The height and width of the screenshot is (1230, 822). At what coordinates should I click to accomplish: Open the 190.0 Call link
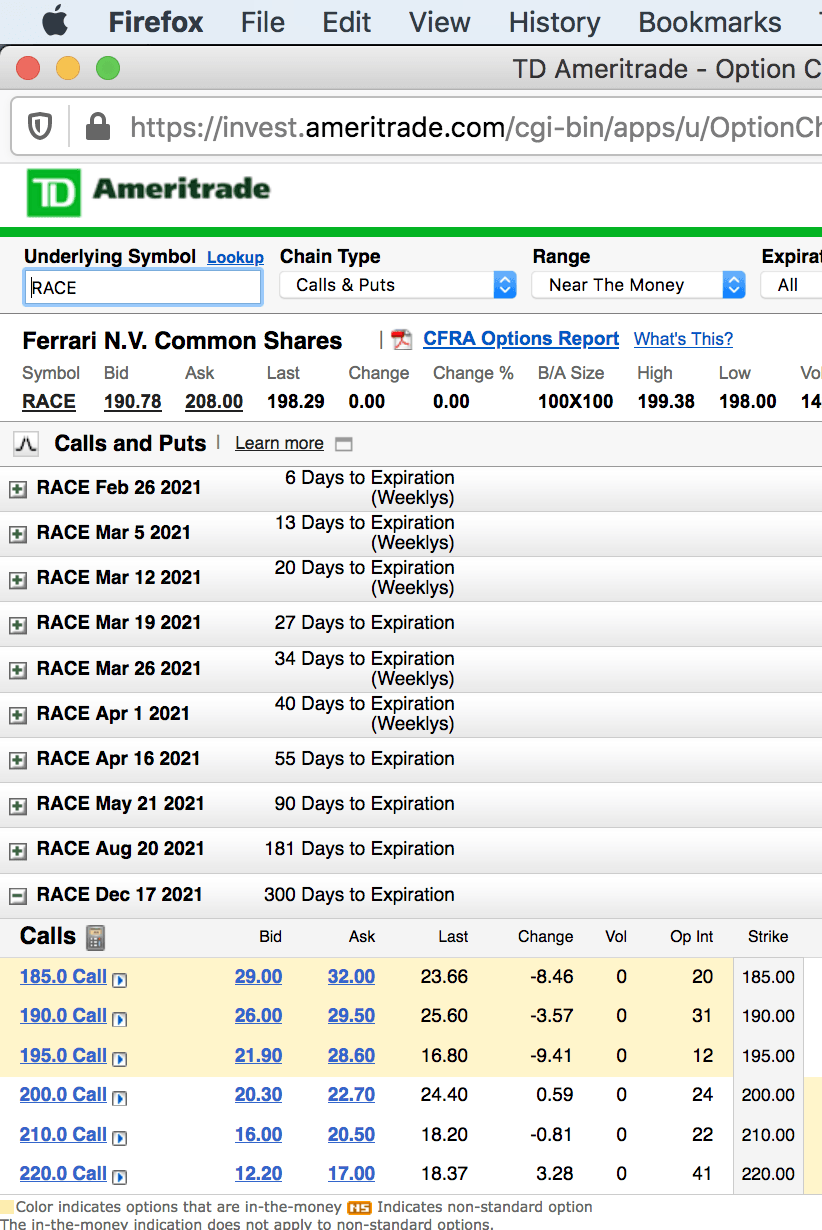coord(63,1016)
